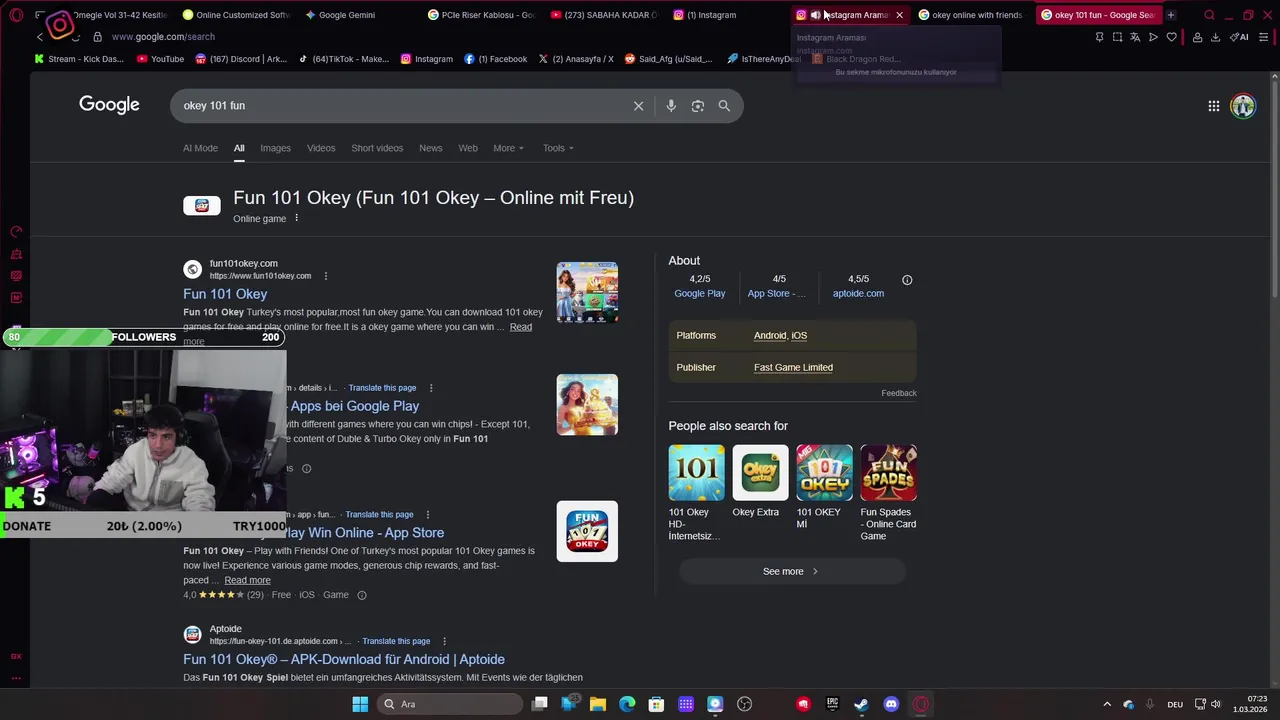Click the search query input field
The image size is (1280, 720).
(x=400, y=106)
